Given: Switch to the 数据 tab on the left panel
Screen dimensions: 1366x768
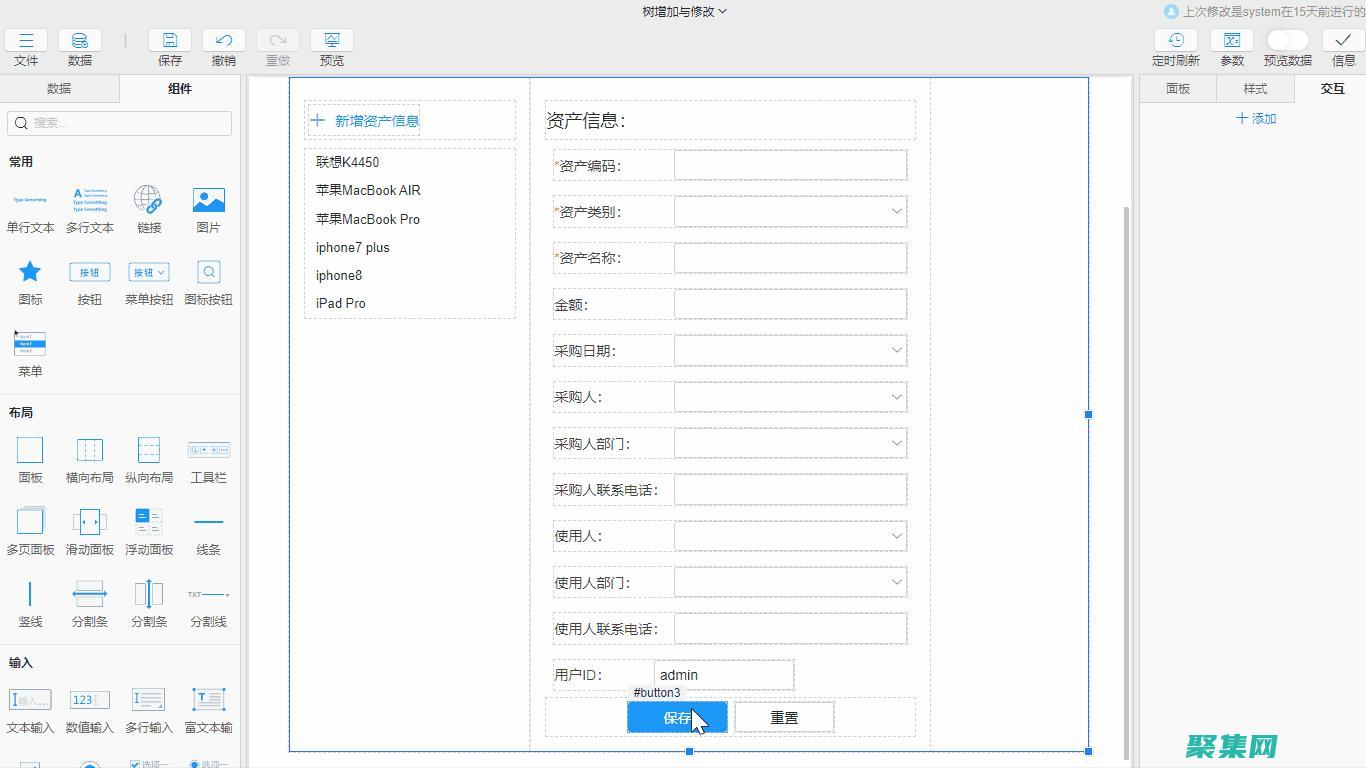Looking at the screenshot, I should point(58,88).
